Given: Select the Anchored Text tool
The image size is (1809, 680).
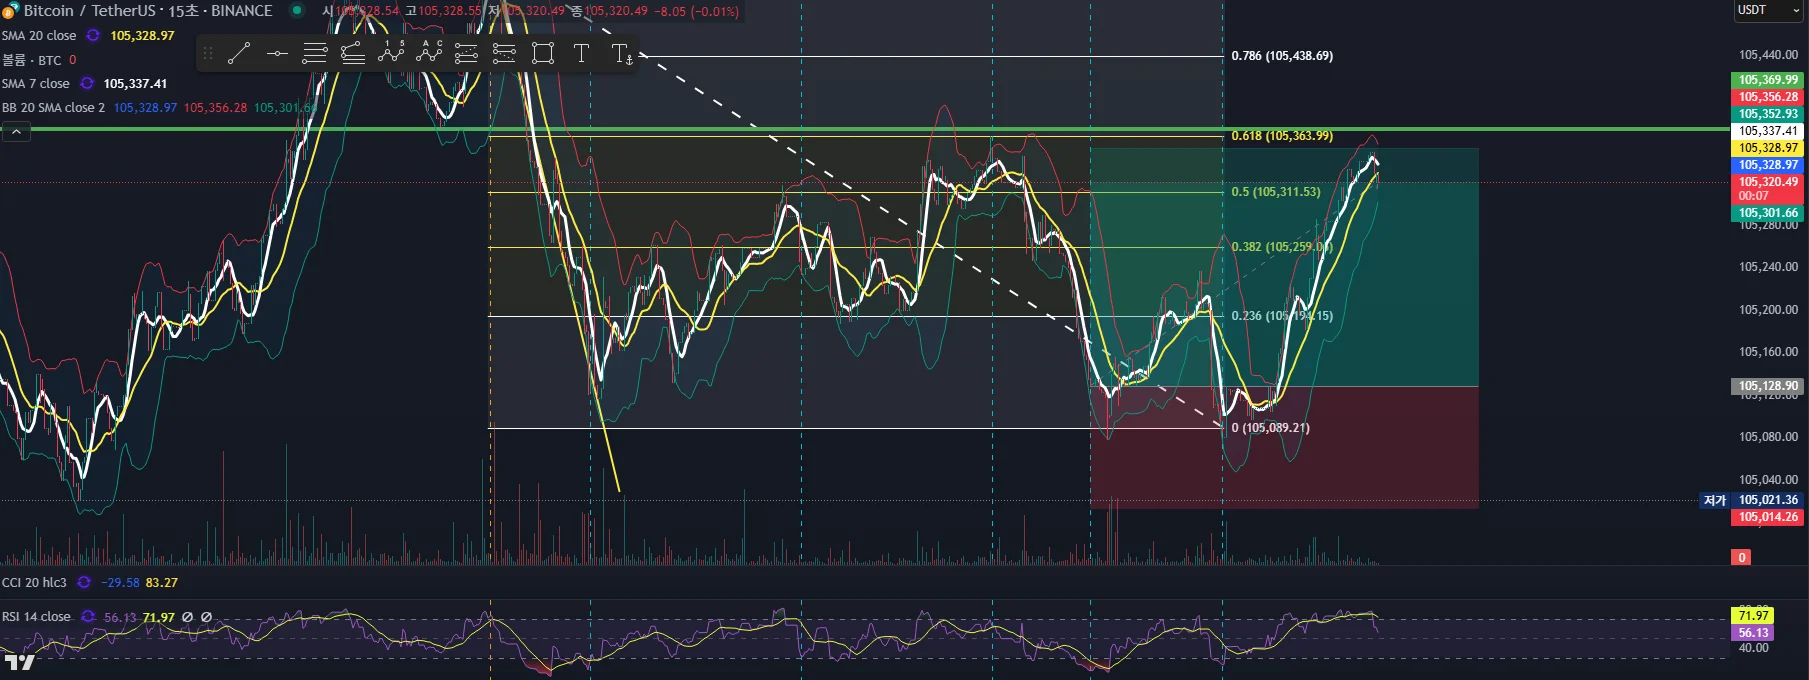Looking at the screenshot, I should point(621,53).
